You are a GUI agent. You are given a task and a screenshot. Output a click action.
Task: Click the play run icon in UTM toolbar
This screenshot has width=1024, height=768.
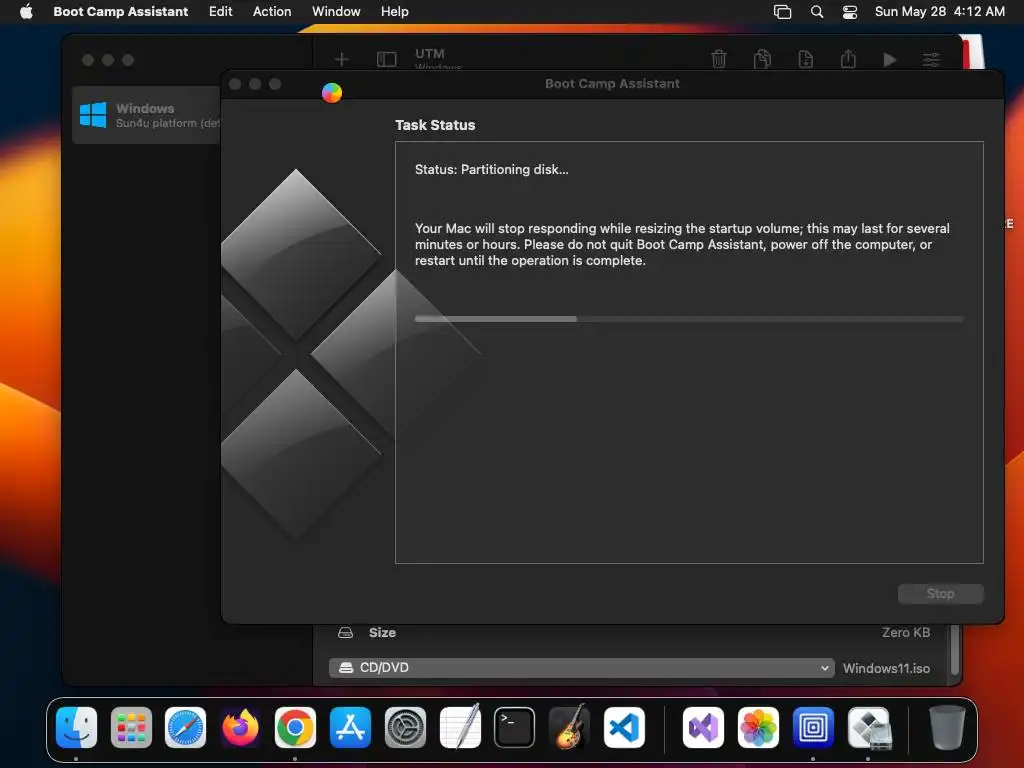click(x=889, y=59)
